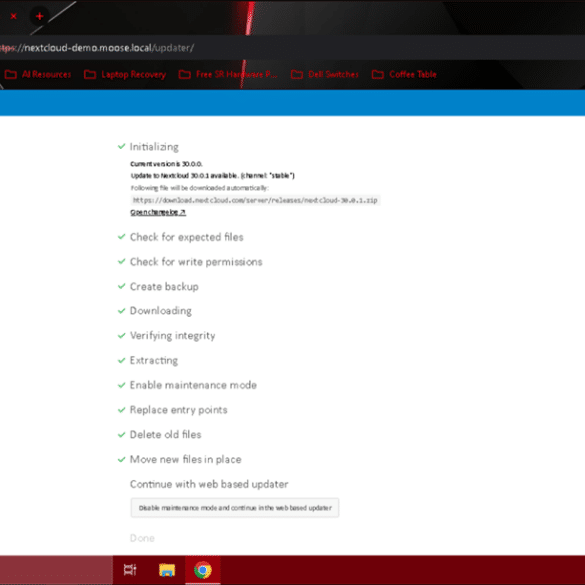The width and height of the screenshot is (585, 585).
Task: Click the taskbar search area
Action: point(56,570)
